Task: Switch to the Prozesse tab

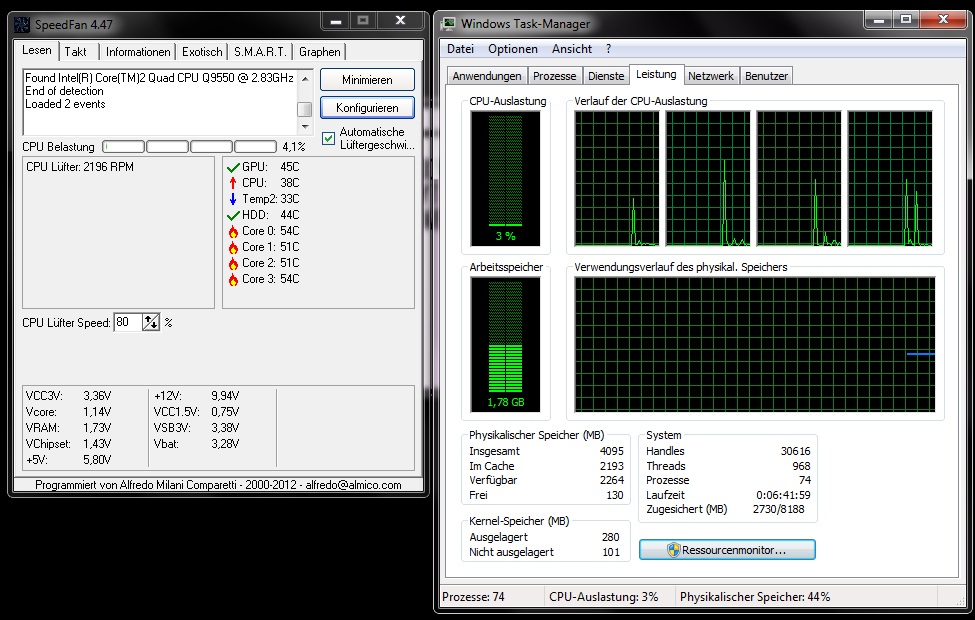Action: tap(555, 76)
